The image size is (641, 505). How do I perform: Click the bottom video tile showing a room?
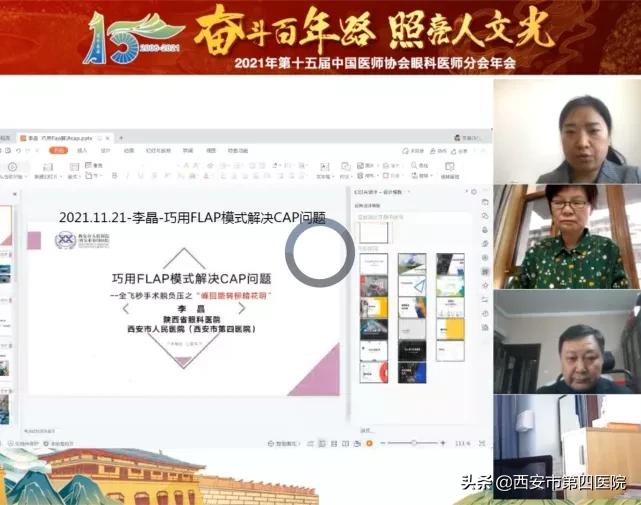(x=567, y=447)
